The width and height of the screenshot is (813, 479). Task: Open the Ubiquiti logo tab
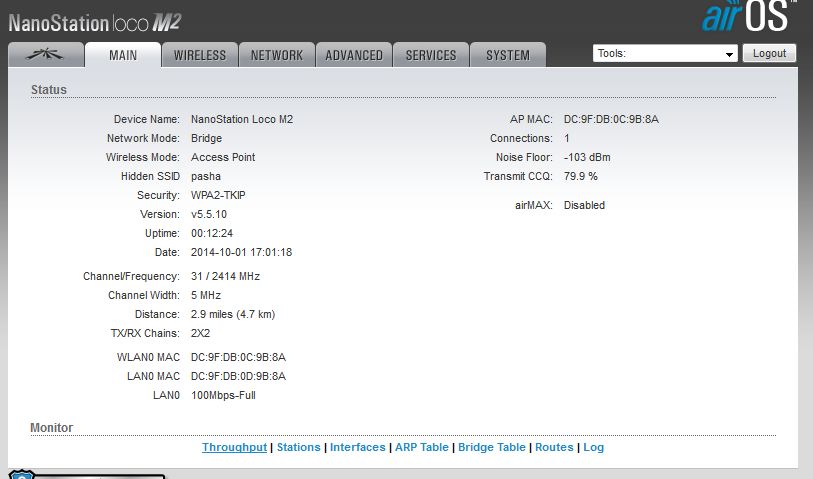[x=46, y=55]
